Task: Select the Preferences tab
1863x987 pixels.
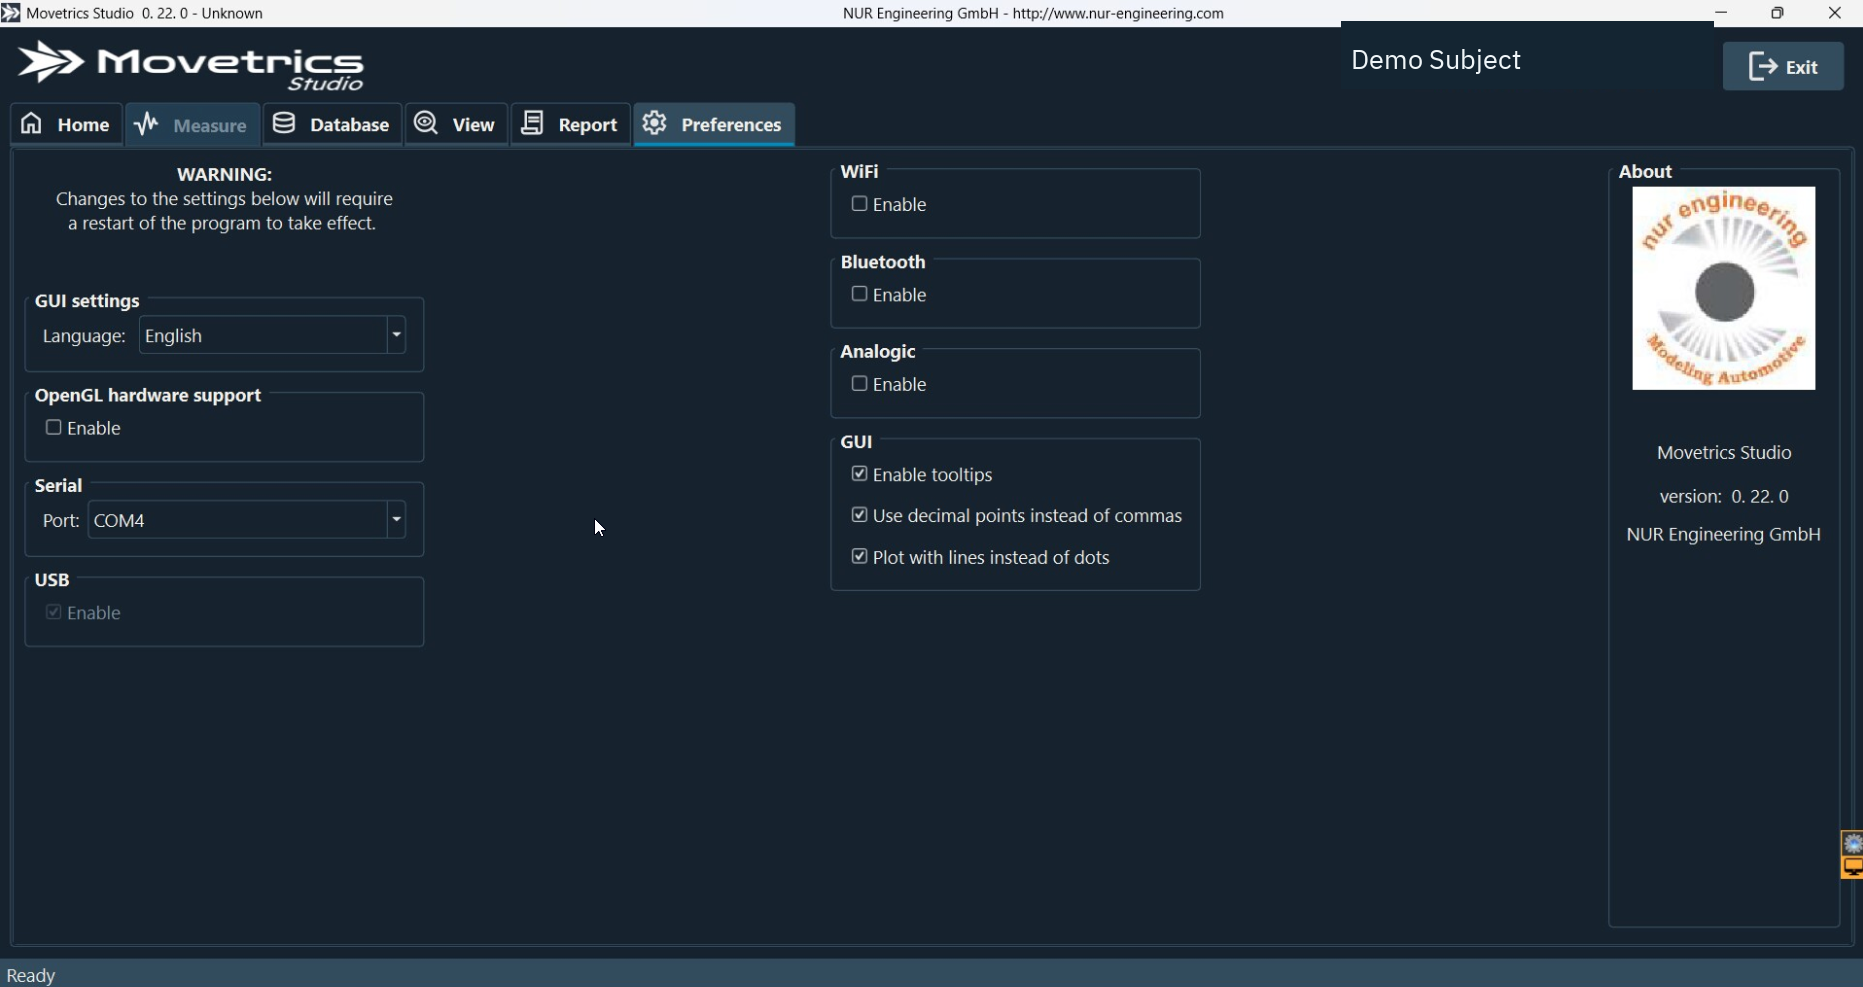Action: pos(714,124)
